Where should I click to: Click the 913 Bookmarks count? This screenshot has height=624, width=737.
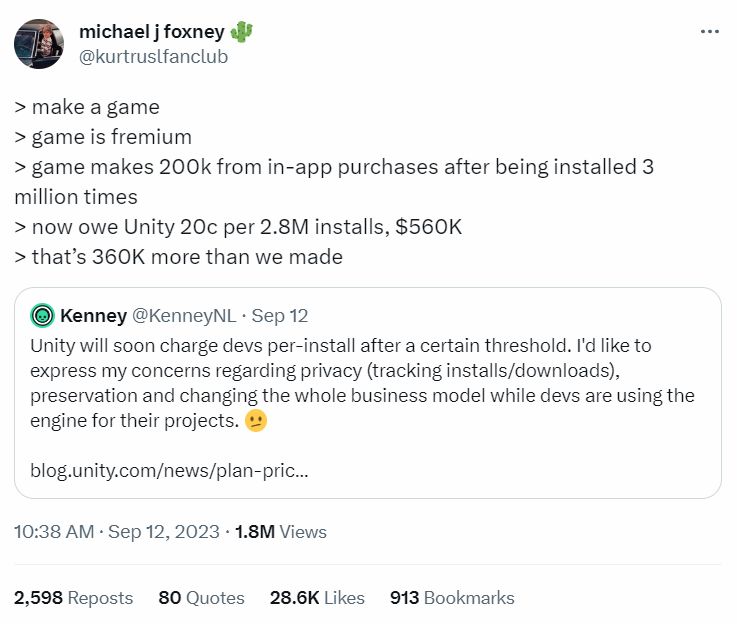pyautogui.click(x=452, y=598)
